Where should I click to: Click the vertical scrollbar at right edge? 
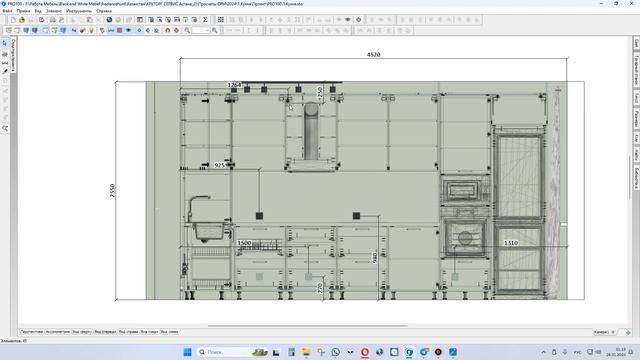tap(629, 178)
